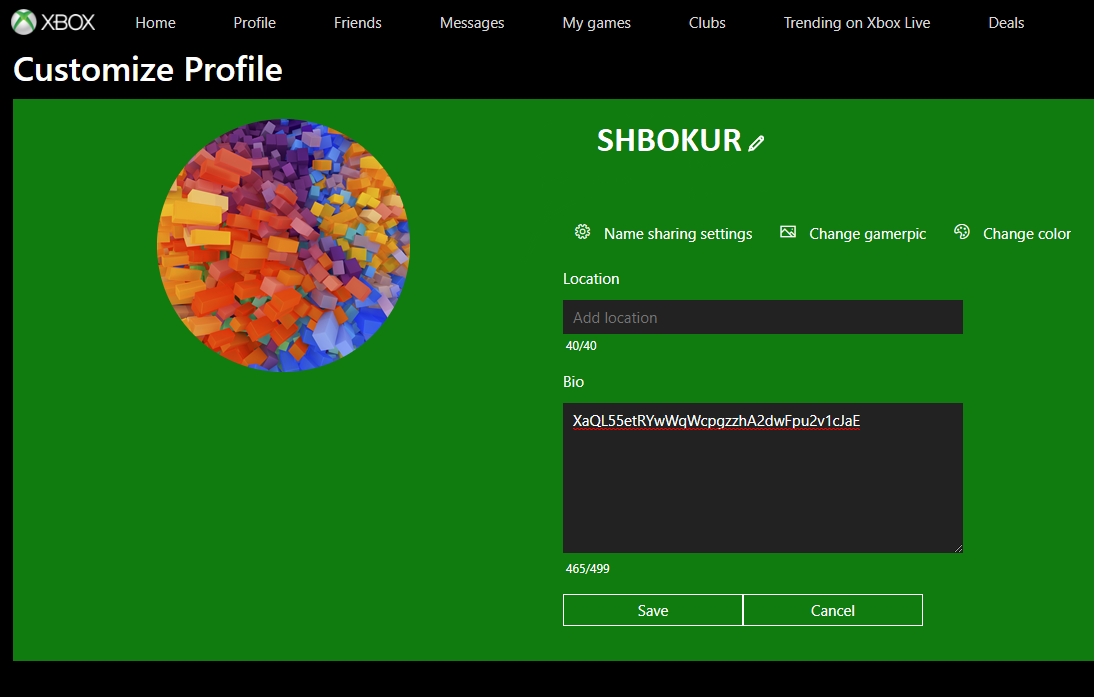Open the Deals page

tap(1006, 23)
